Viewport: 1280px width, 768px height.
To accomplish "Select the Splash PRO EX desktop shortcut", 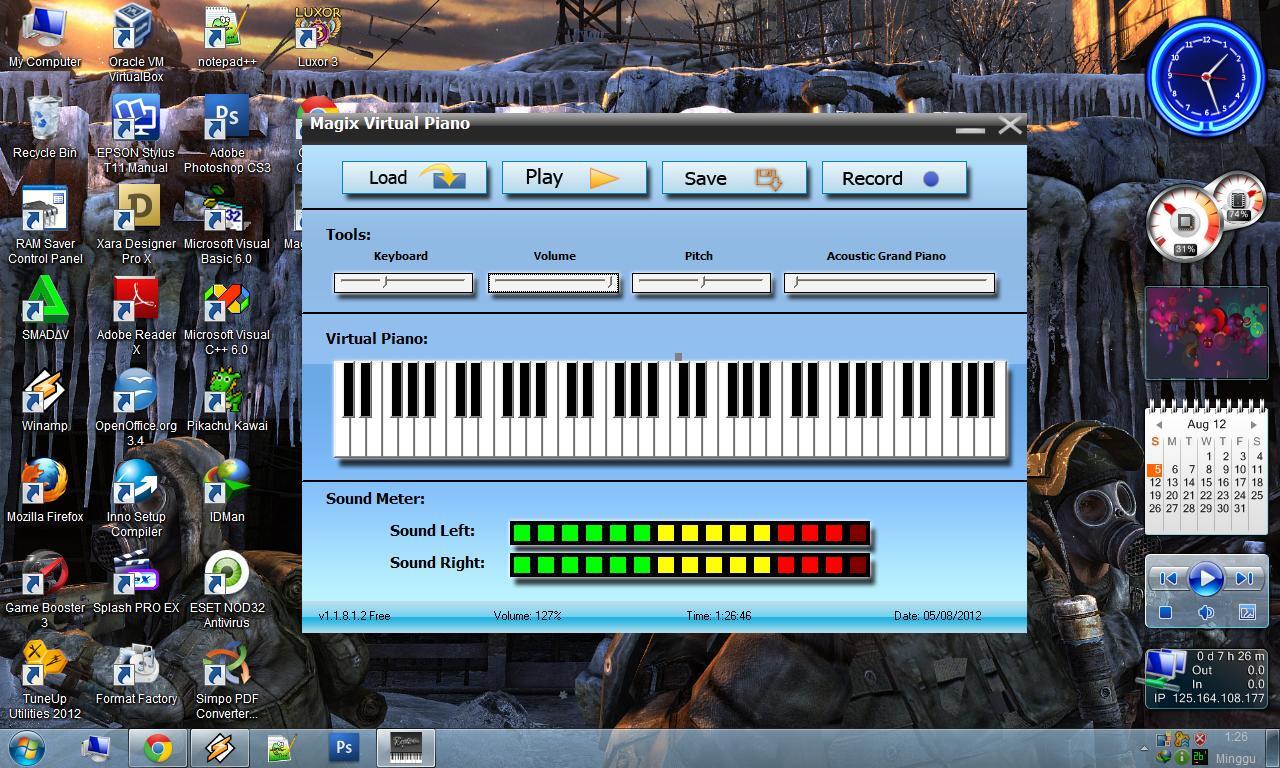I will pyautogui.click(x=136, y=582).
